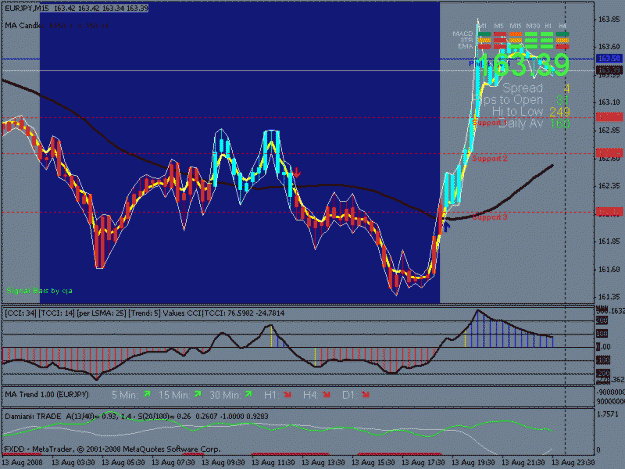Click the M30 timeframe column header
Image resolution: width=625 pixels, height=469 pixels.
pyautogui.click(x=533, y=26)
